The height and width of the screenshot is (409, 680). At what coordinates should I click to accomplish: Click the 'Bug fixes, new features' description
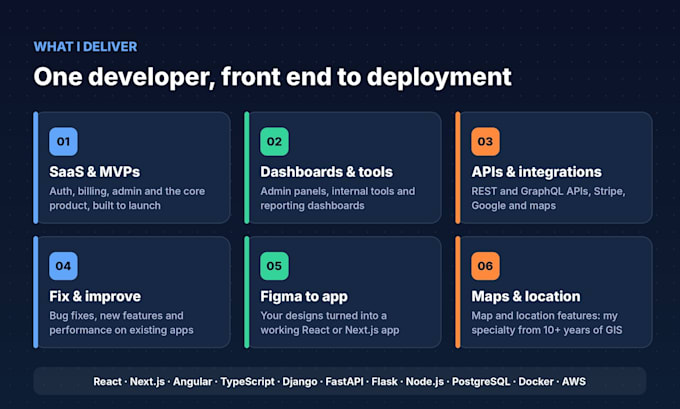(121, 323)
